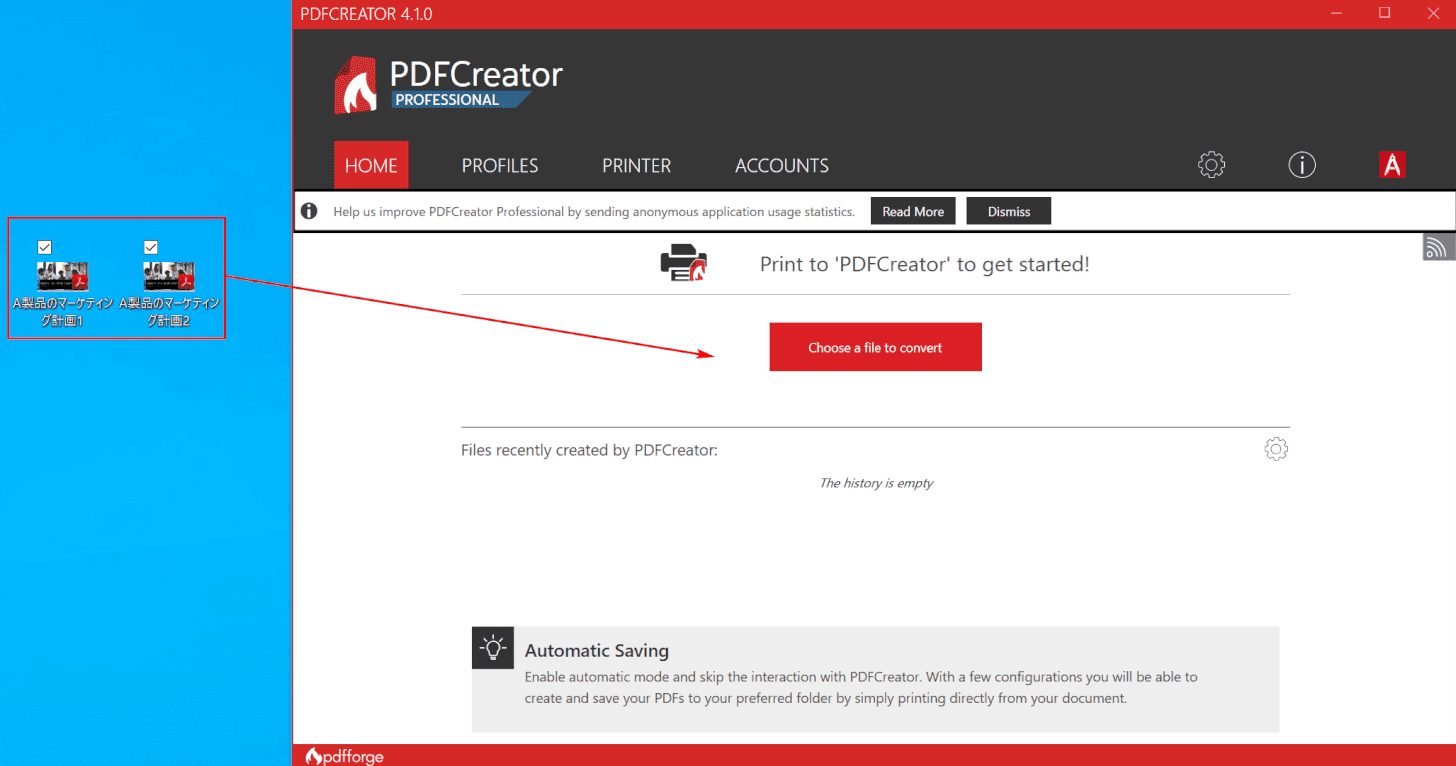Click 'Files recently created by PDFCreator:' label
Image resolution: width=1456 pixels, height=766 pixels.
[589, 450]
